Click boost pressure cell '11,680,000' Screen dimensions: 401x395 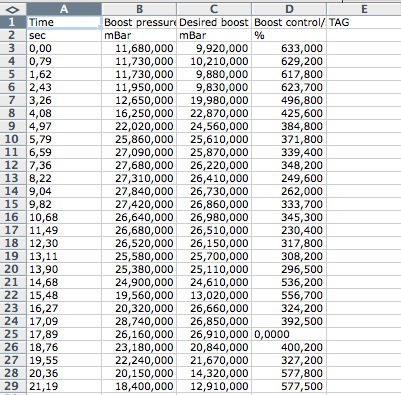[139, 48]
